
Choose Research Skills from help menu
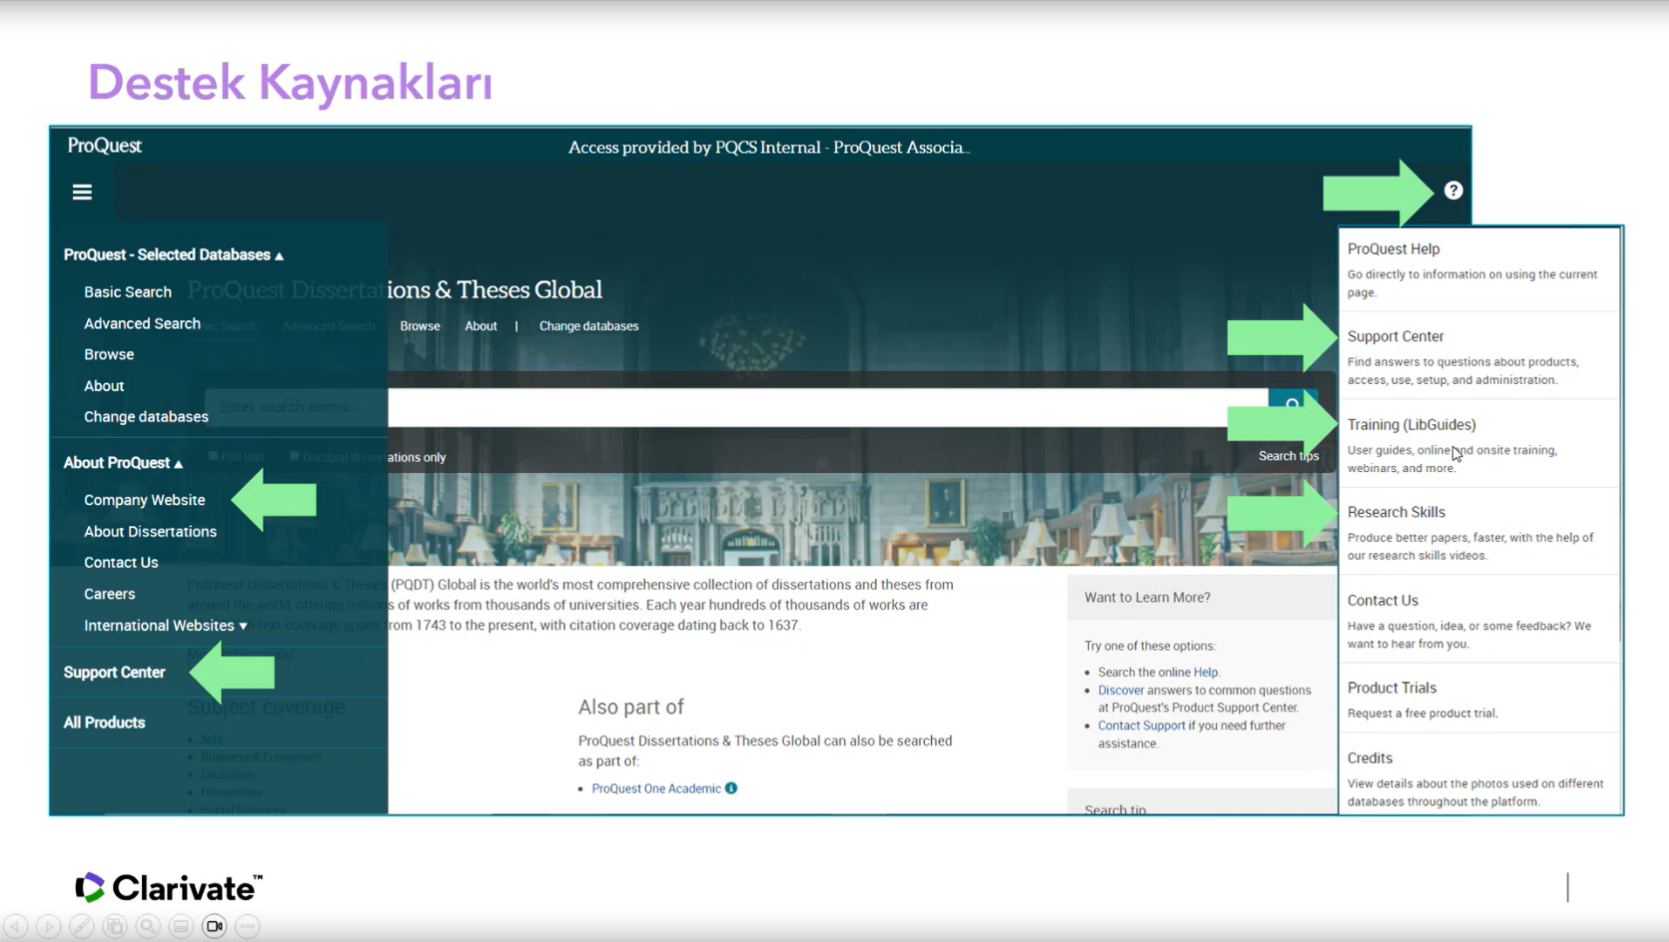click(x=1395, y=512)
